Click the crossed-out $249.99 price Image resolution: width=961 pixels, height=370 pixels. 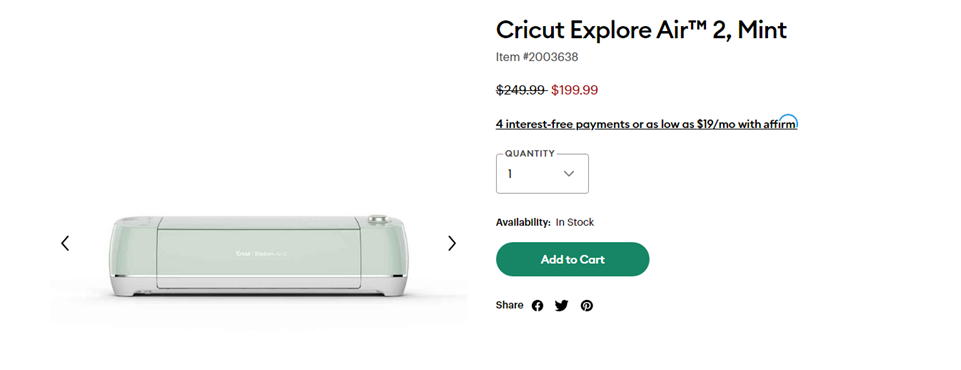coord(522,90)
